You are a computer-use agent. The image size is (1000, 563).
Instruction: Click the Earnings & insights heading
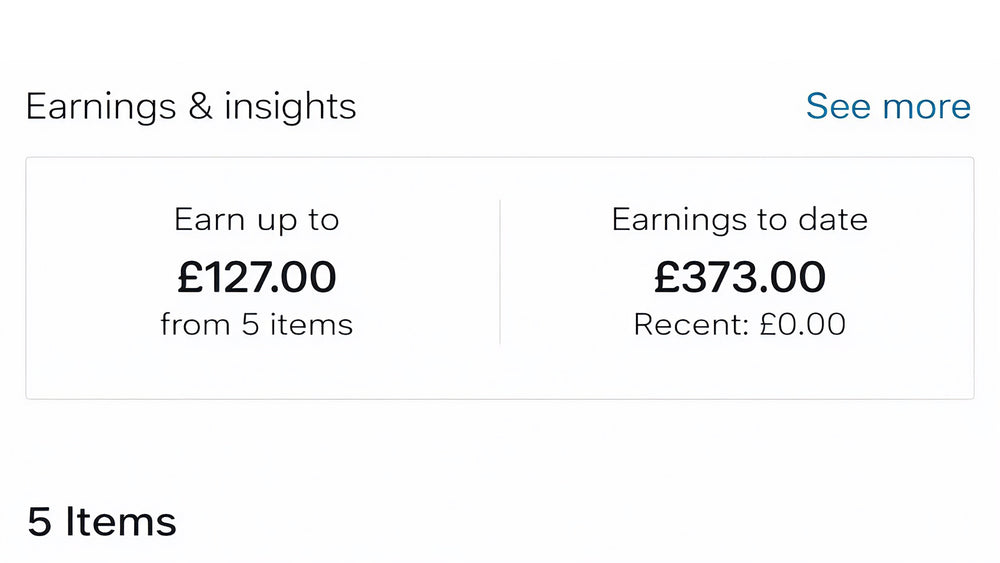(191, 106)
